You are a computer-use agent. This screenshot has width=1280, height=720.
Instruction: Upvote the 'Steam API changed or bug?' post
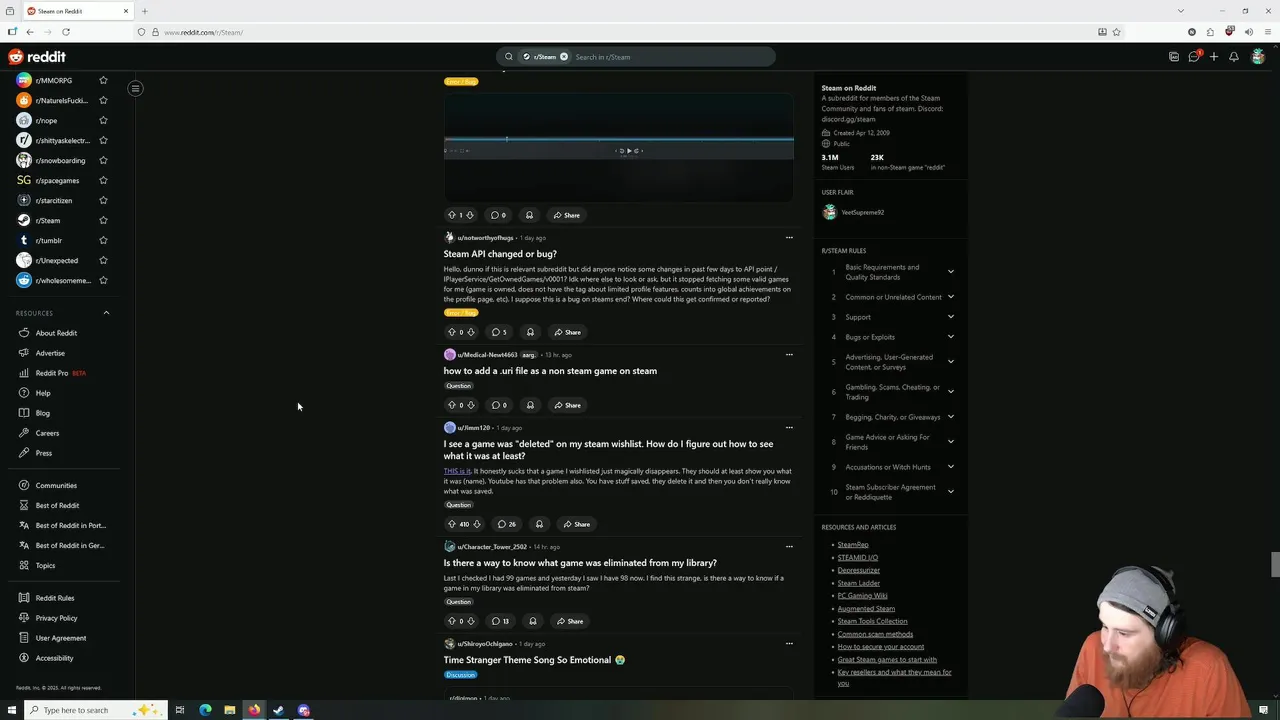(x=451, y=332)
